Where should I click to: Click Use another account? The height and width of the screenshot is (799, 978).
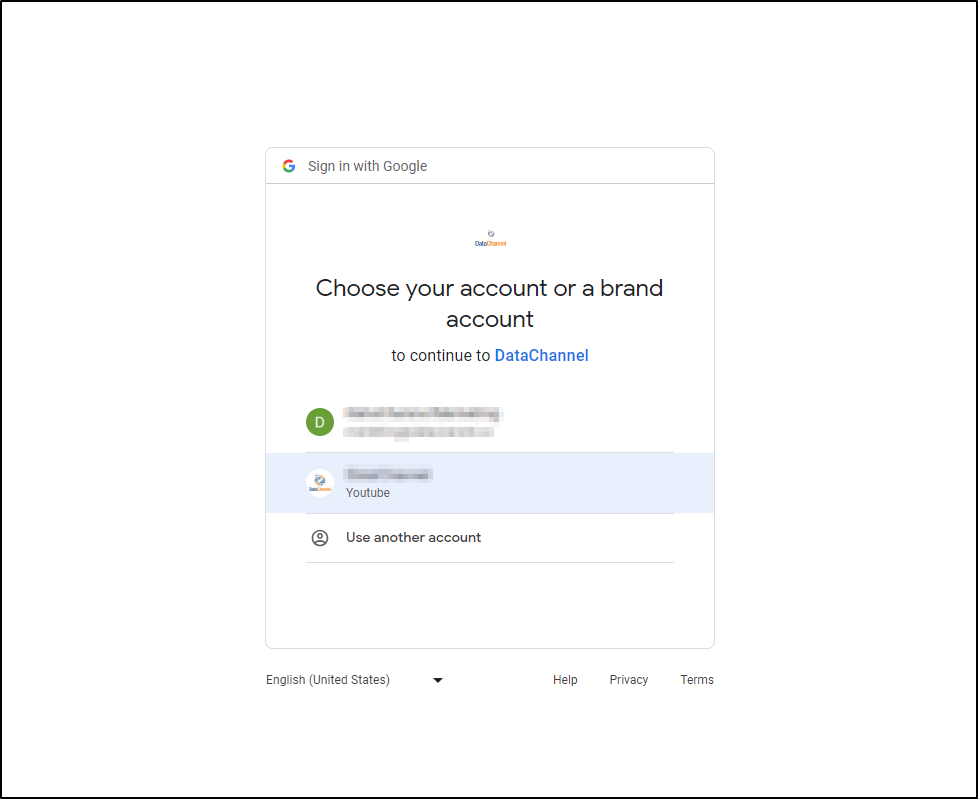(490, 538)
